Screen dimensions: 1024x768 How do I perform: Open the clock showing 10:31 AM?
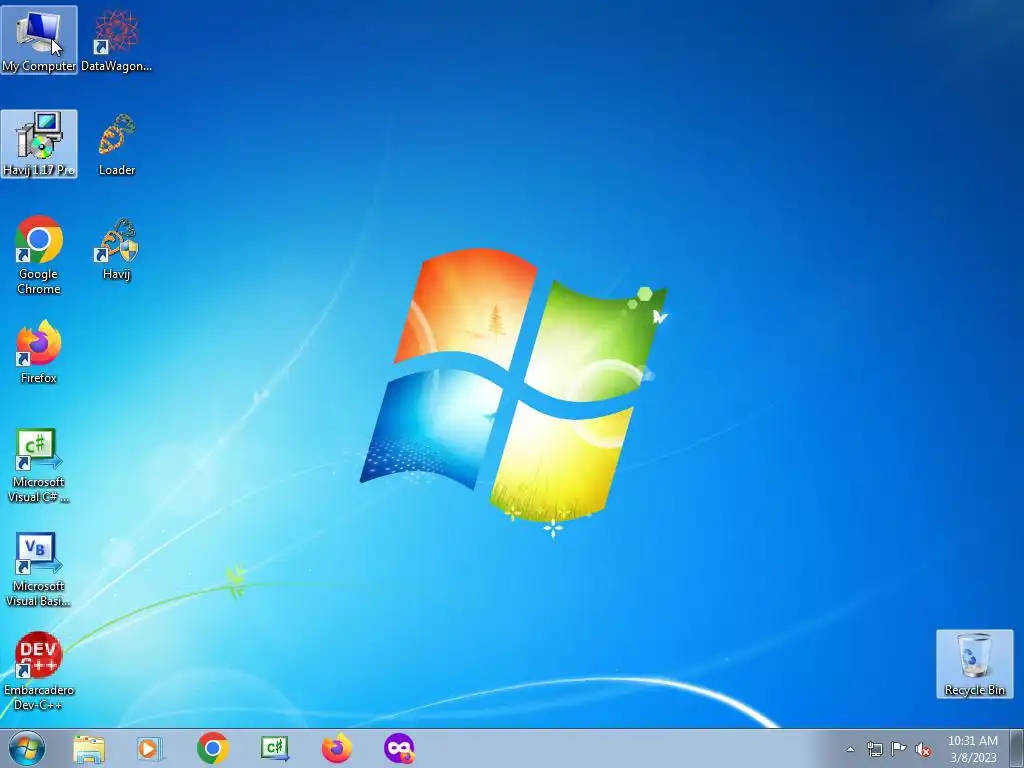[972, 749]
